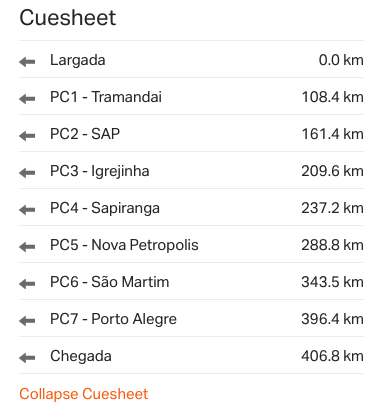Select the 237.2 km distance for Sapiranga

(x=332, y=208)
